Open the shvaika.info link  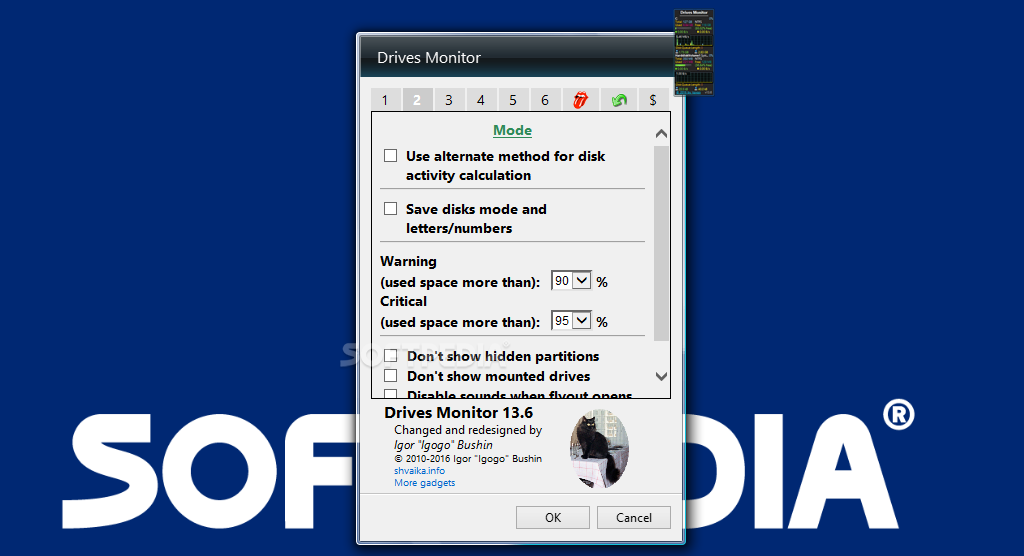coord(419,470)
